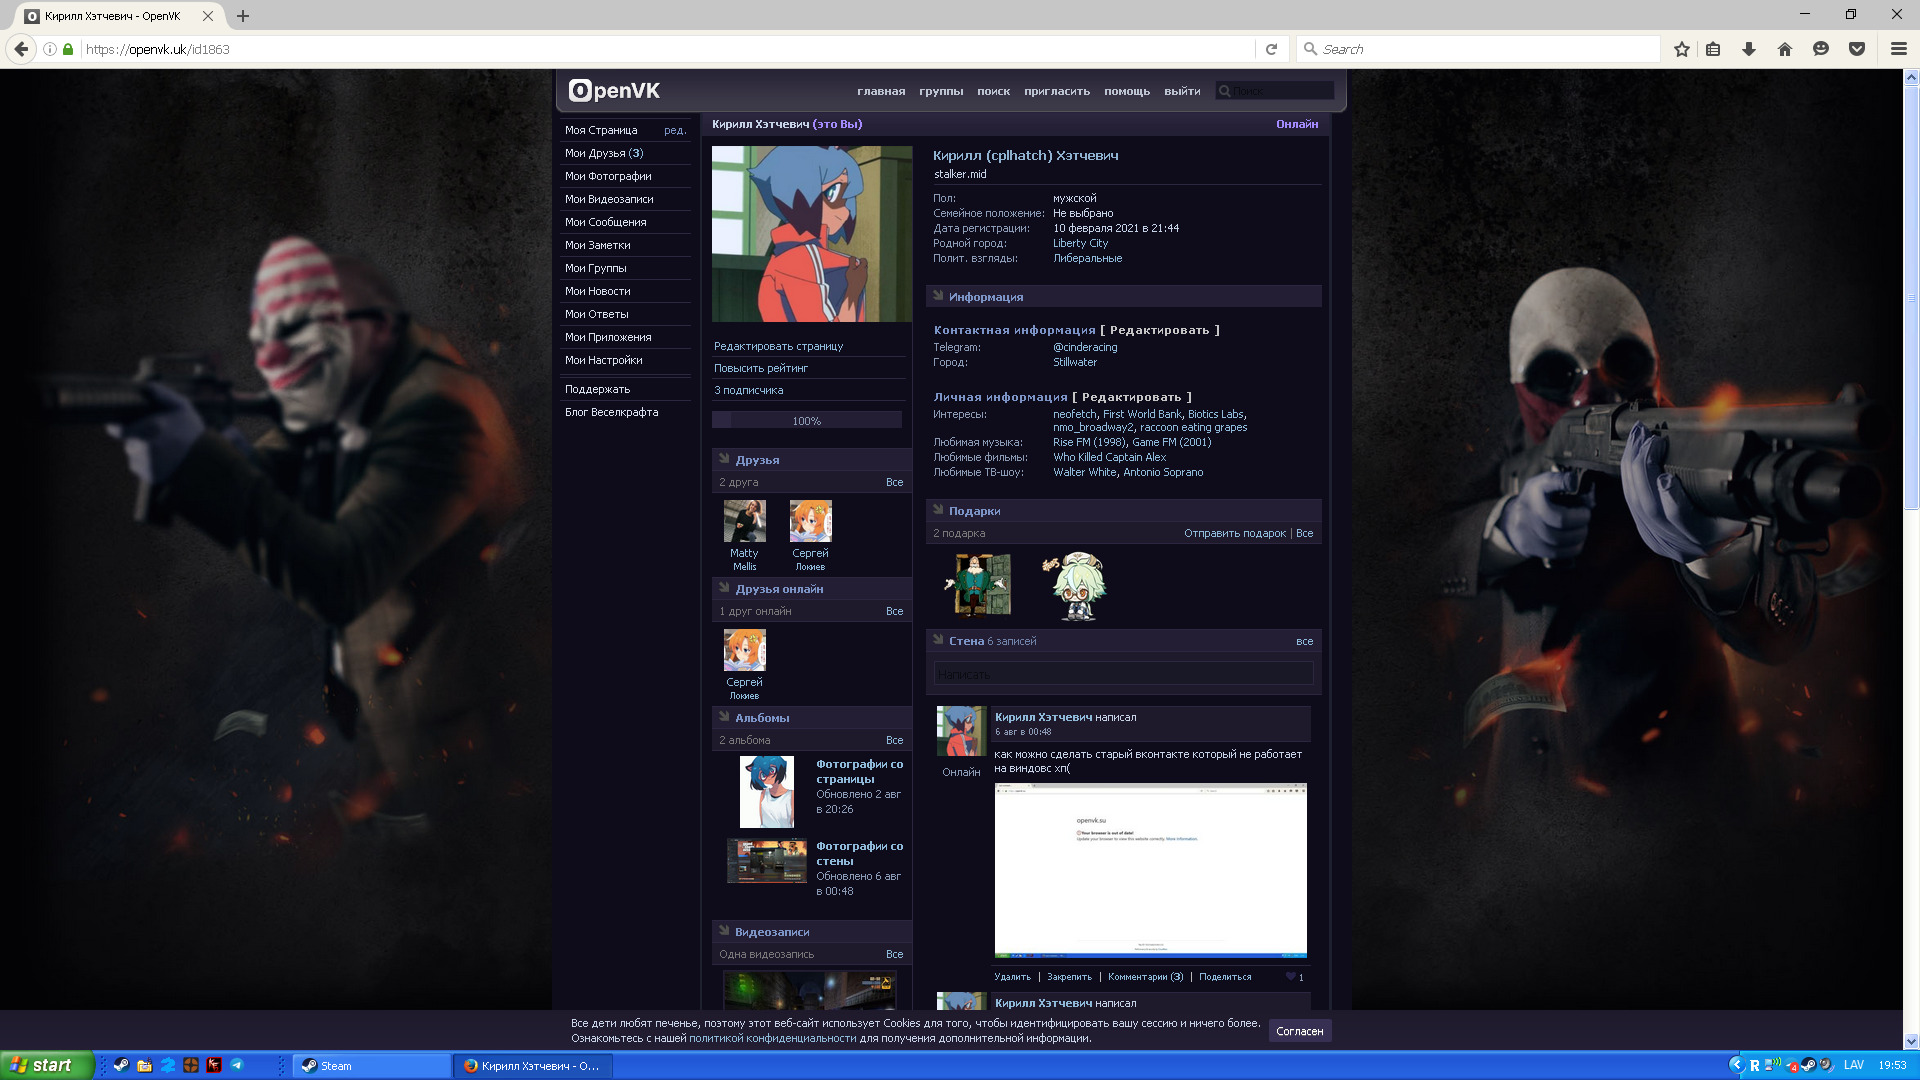The width and height of the screenshot is (1920, 1080).
Task: Select Мои Сообщения in the left sidebar
Action: click(x=605, y=222)
